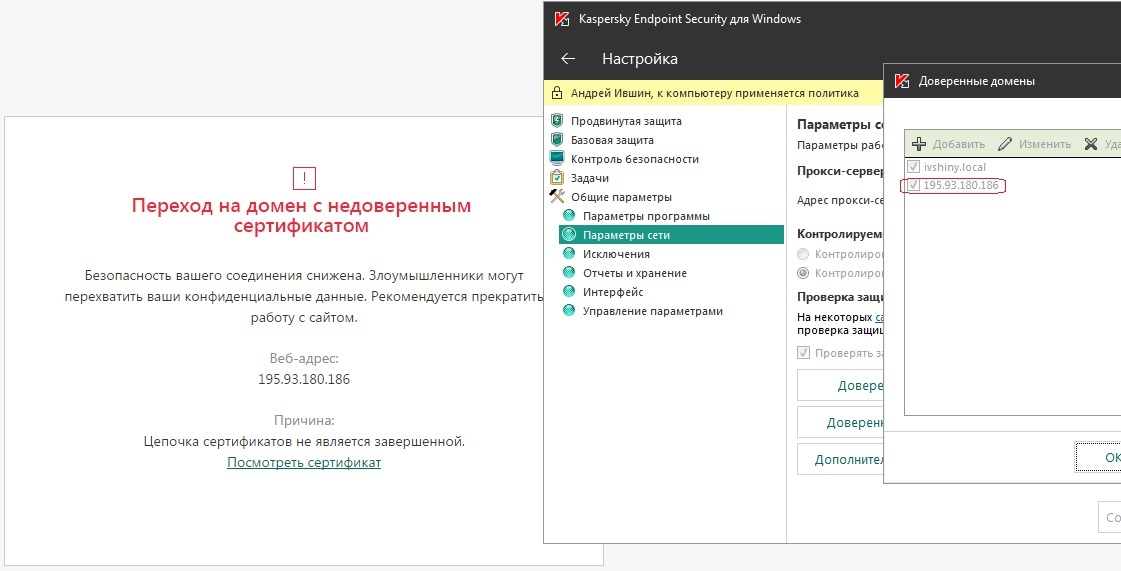Click the Kaspersky logo in the Доверенные домены dialog
The width and height of the screenshot is (1121, 571).
click(x=902, y=81)
